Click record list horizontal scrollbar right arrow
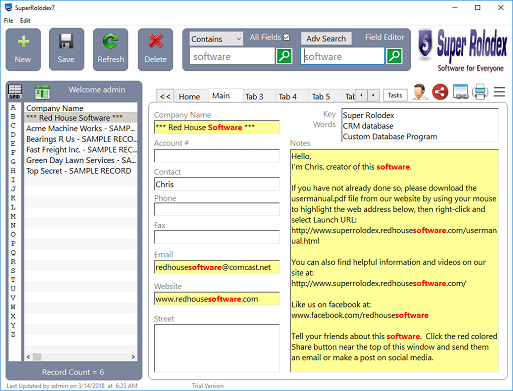 coord(133,357)
